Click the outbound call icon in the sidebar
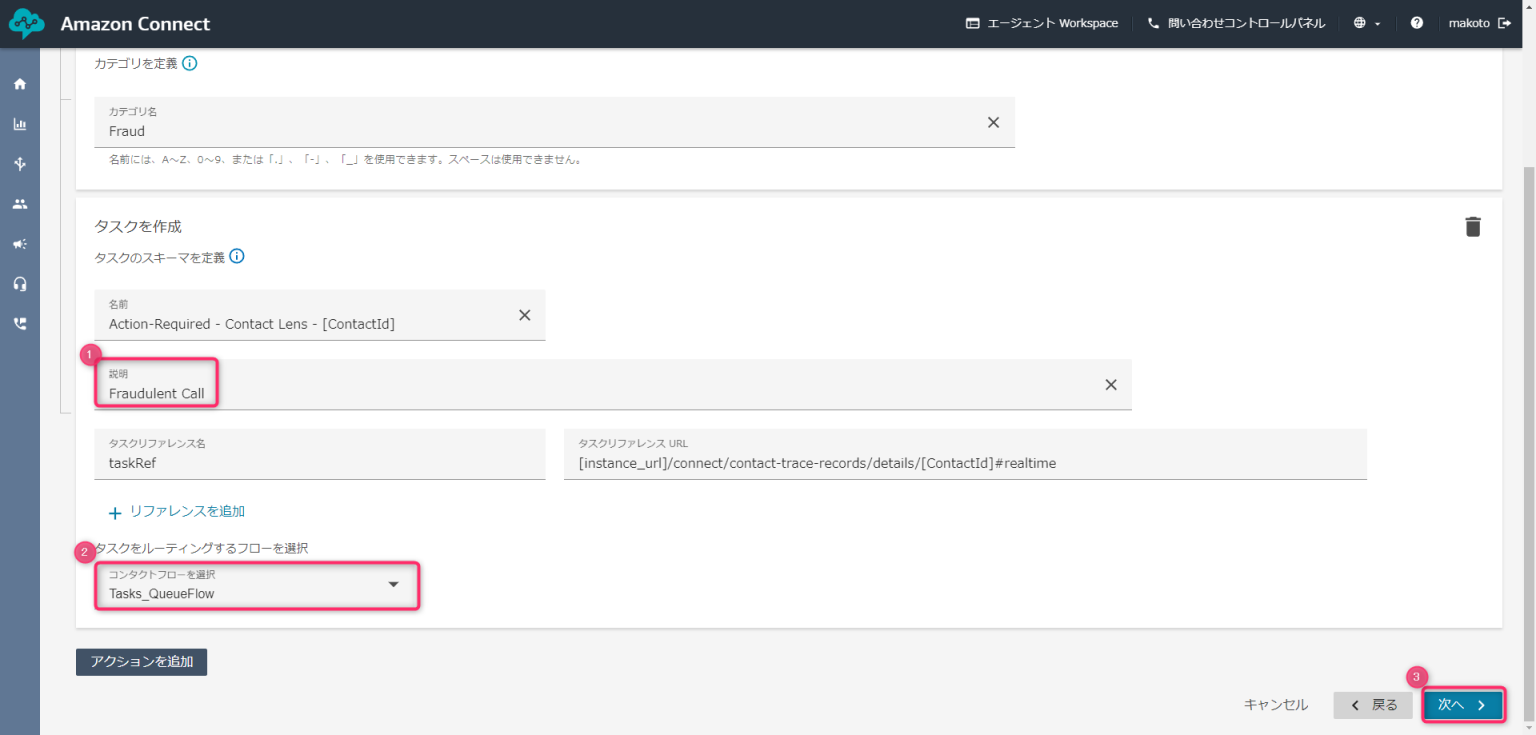The image size is (1536, 735). point(19,323)
